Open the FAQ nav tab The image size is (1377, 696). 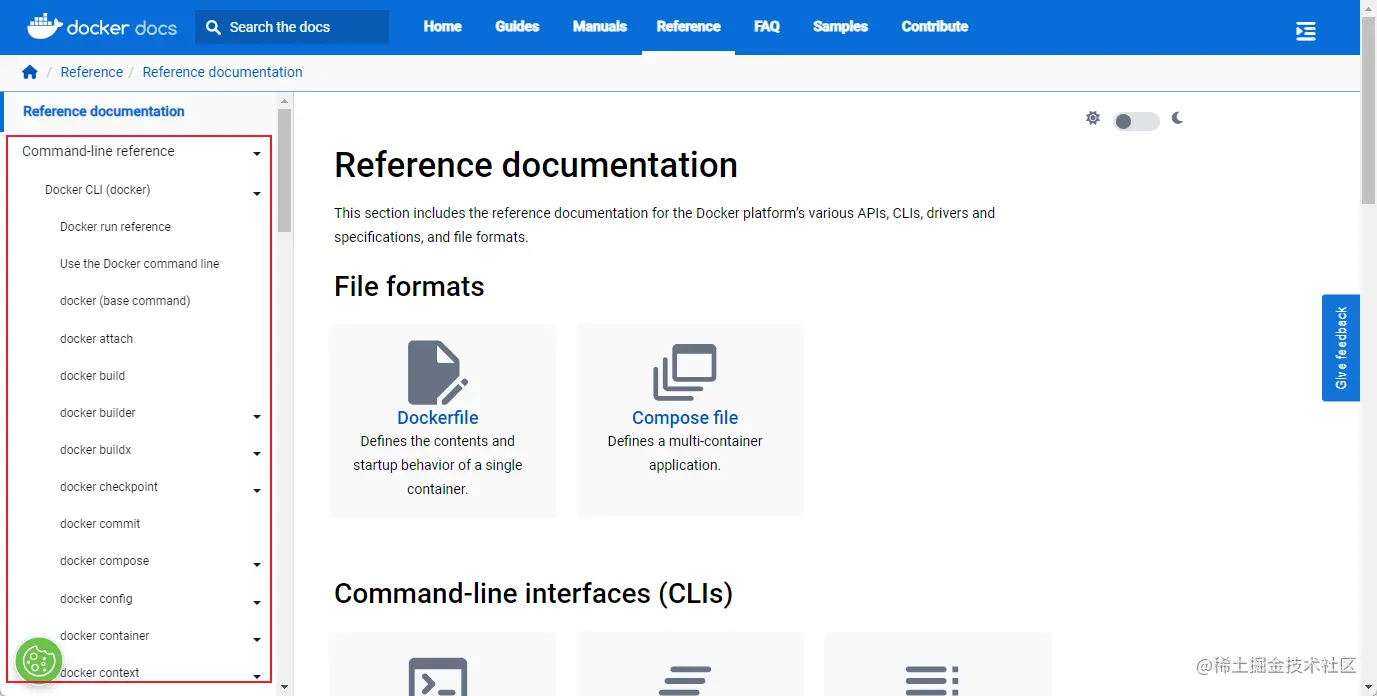(767, 27)
